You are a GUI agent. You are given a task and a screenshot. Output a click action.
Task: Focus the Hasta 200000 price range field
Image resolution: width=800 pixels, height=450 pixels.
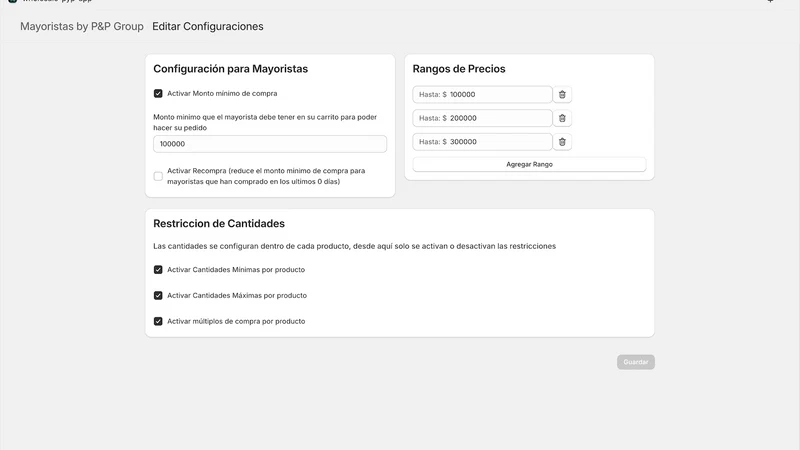pos(482,118)
